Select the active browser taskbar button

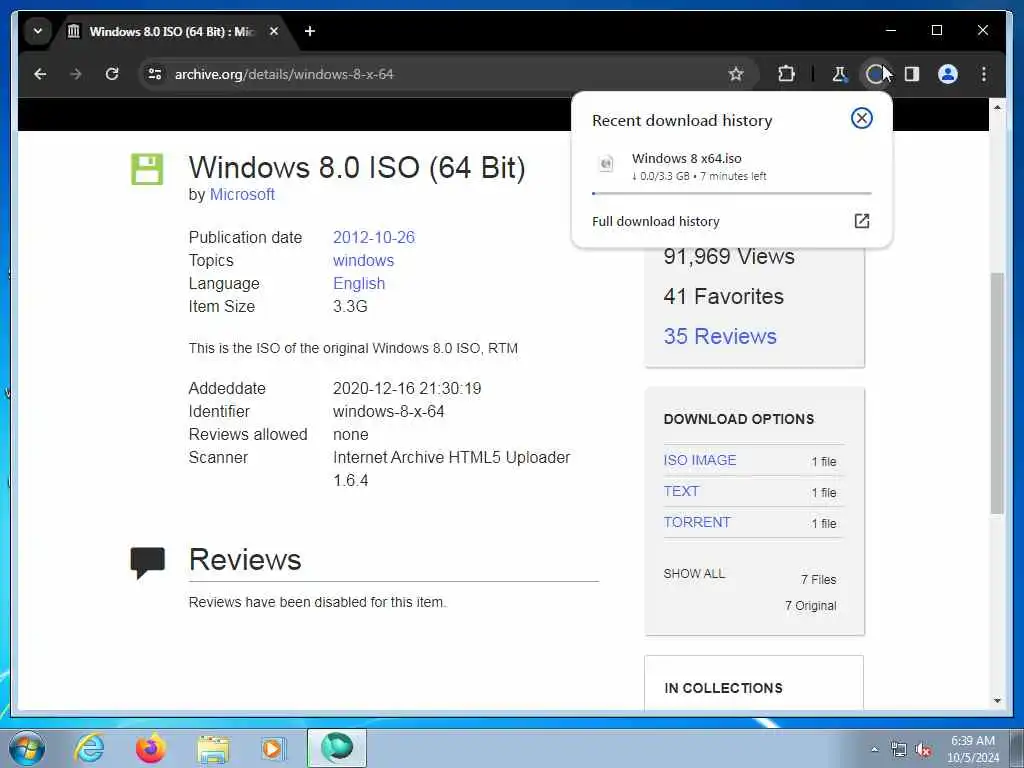coord(337,748)
